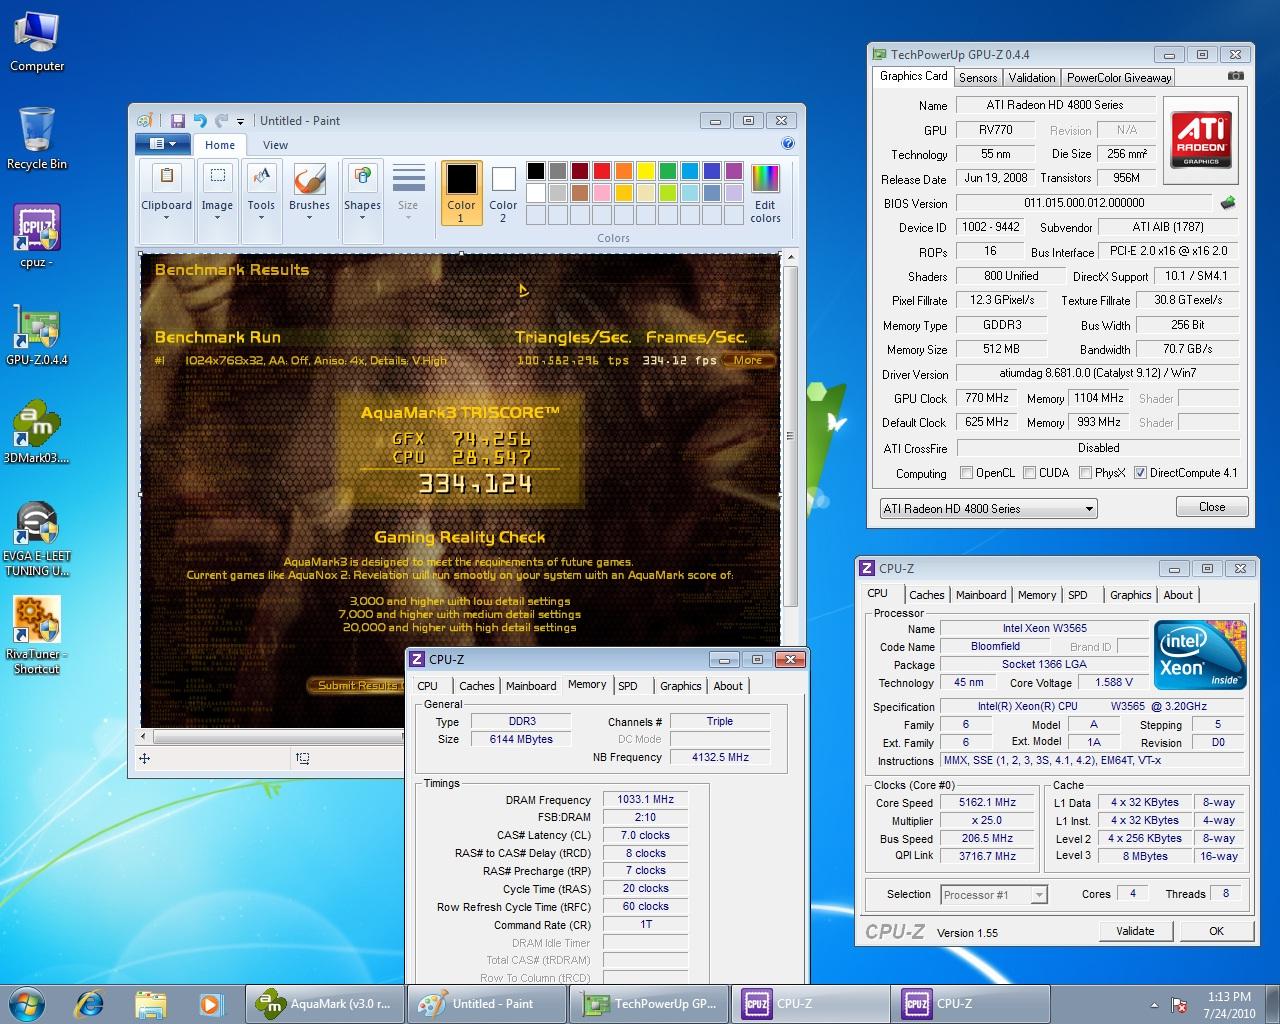
Task: Pick the yellow color in Paint palette
Action: 646,171
